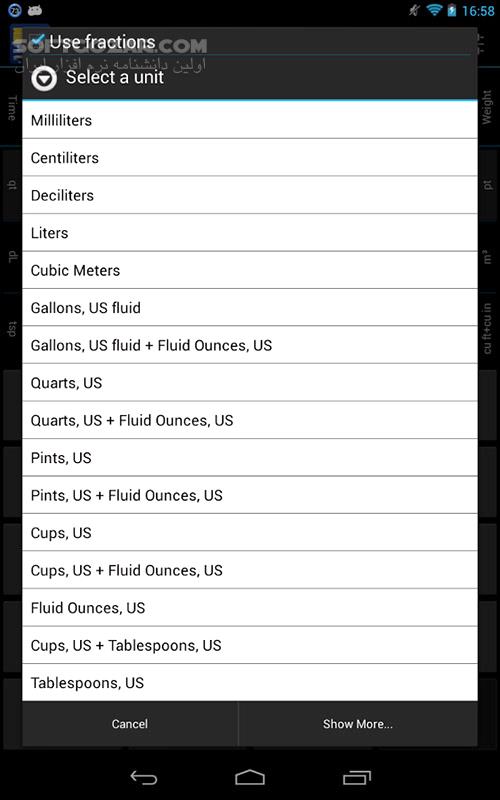Tap the Android back navigation icon
This screenshot has height=800, width=500.
(144, 778)
